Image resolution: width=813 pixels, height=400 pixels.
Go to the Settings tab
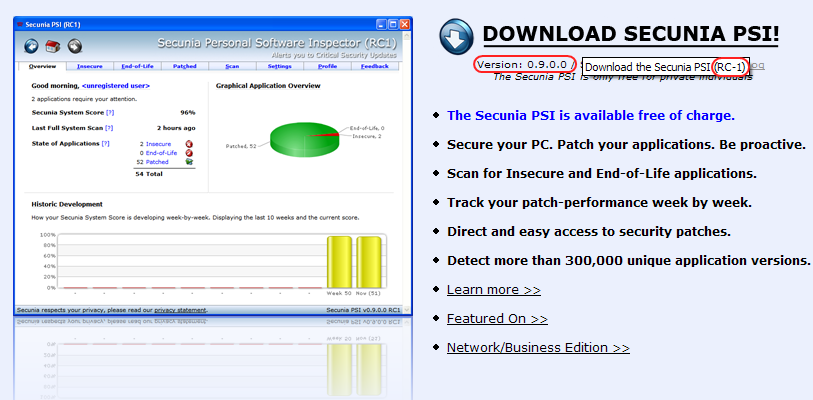click(x=279, y=66)
